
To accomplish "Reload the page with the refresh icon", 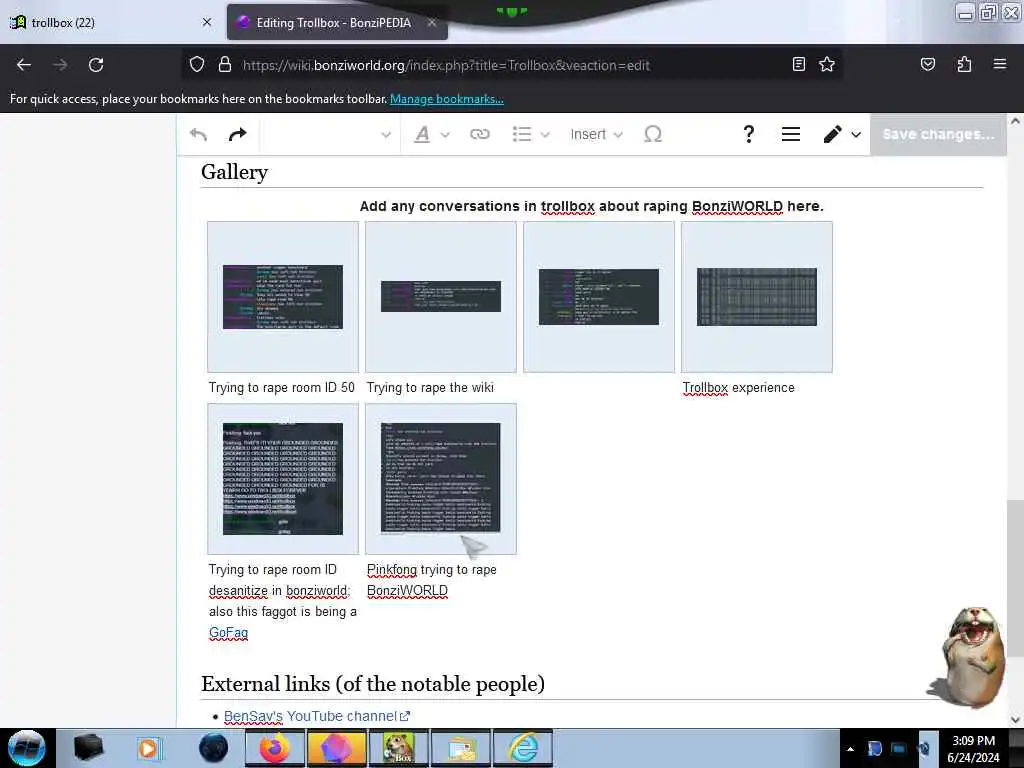I will (96, 65).
